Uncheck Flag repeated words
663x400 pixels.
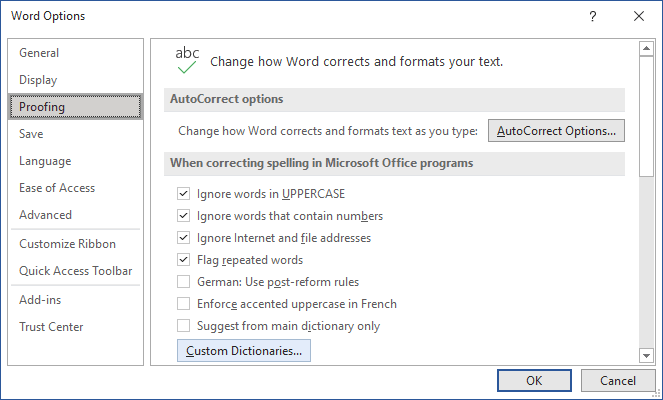[183, 260]
